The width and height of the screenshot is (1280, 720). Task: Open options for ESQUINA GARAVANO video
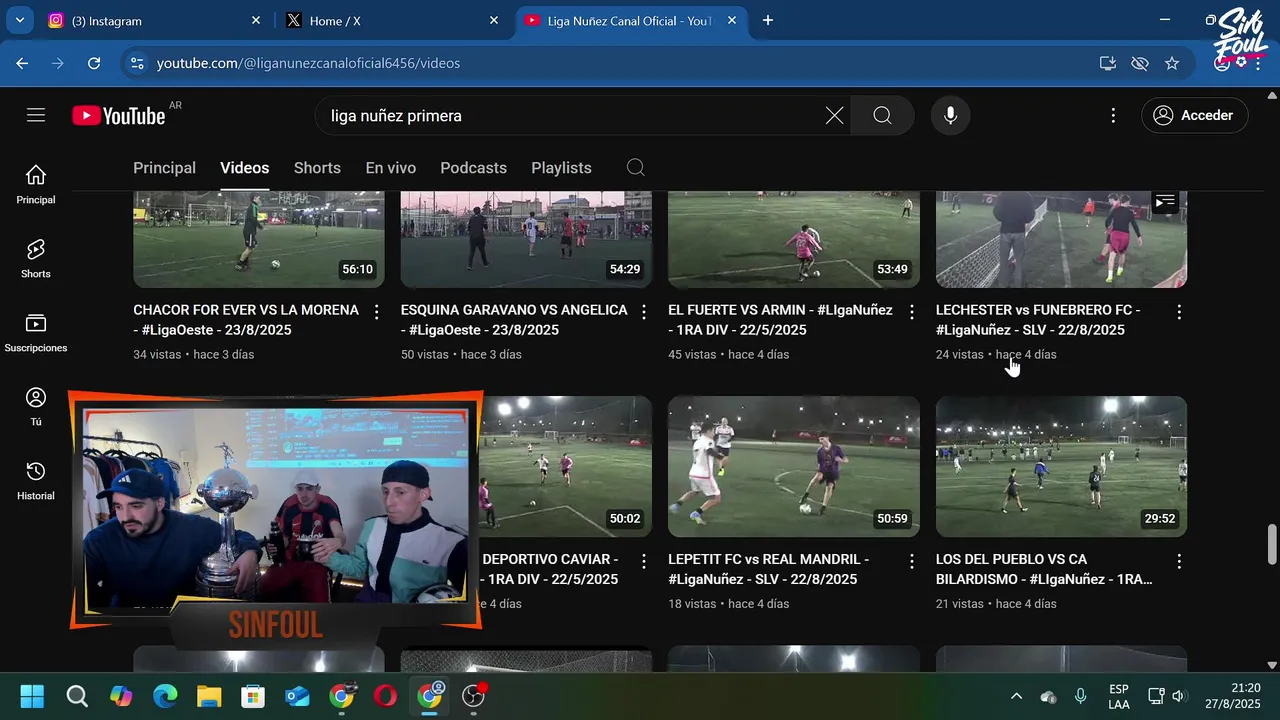[x=644, y=312]
